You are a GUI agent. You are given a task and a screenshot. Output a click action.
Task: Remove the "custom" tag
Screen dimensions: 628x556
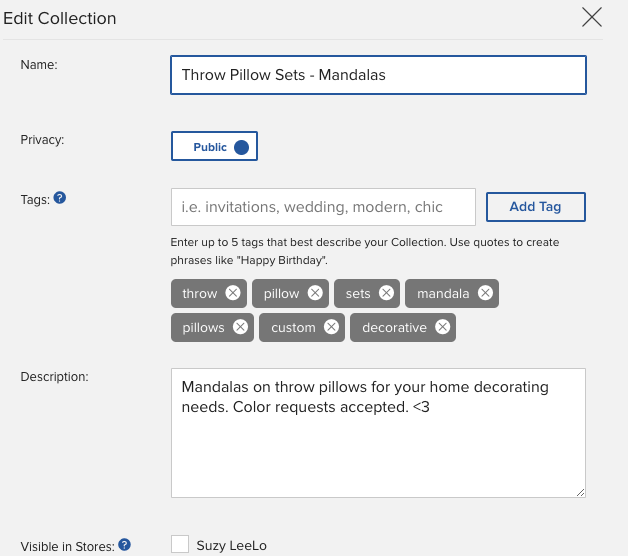click(331, 327)
